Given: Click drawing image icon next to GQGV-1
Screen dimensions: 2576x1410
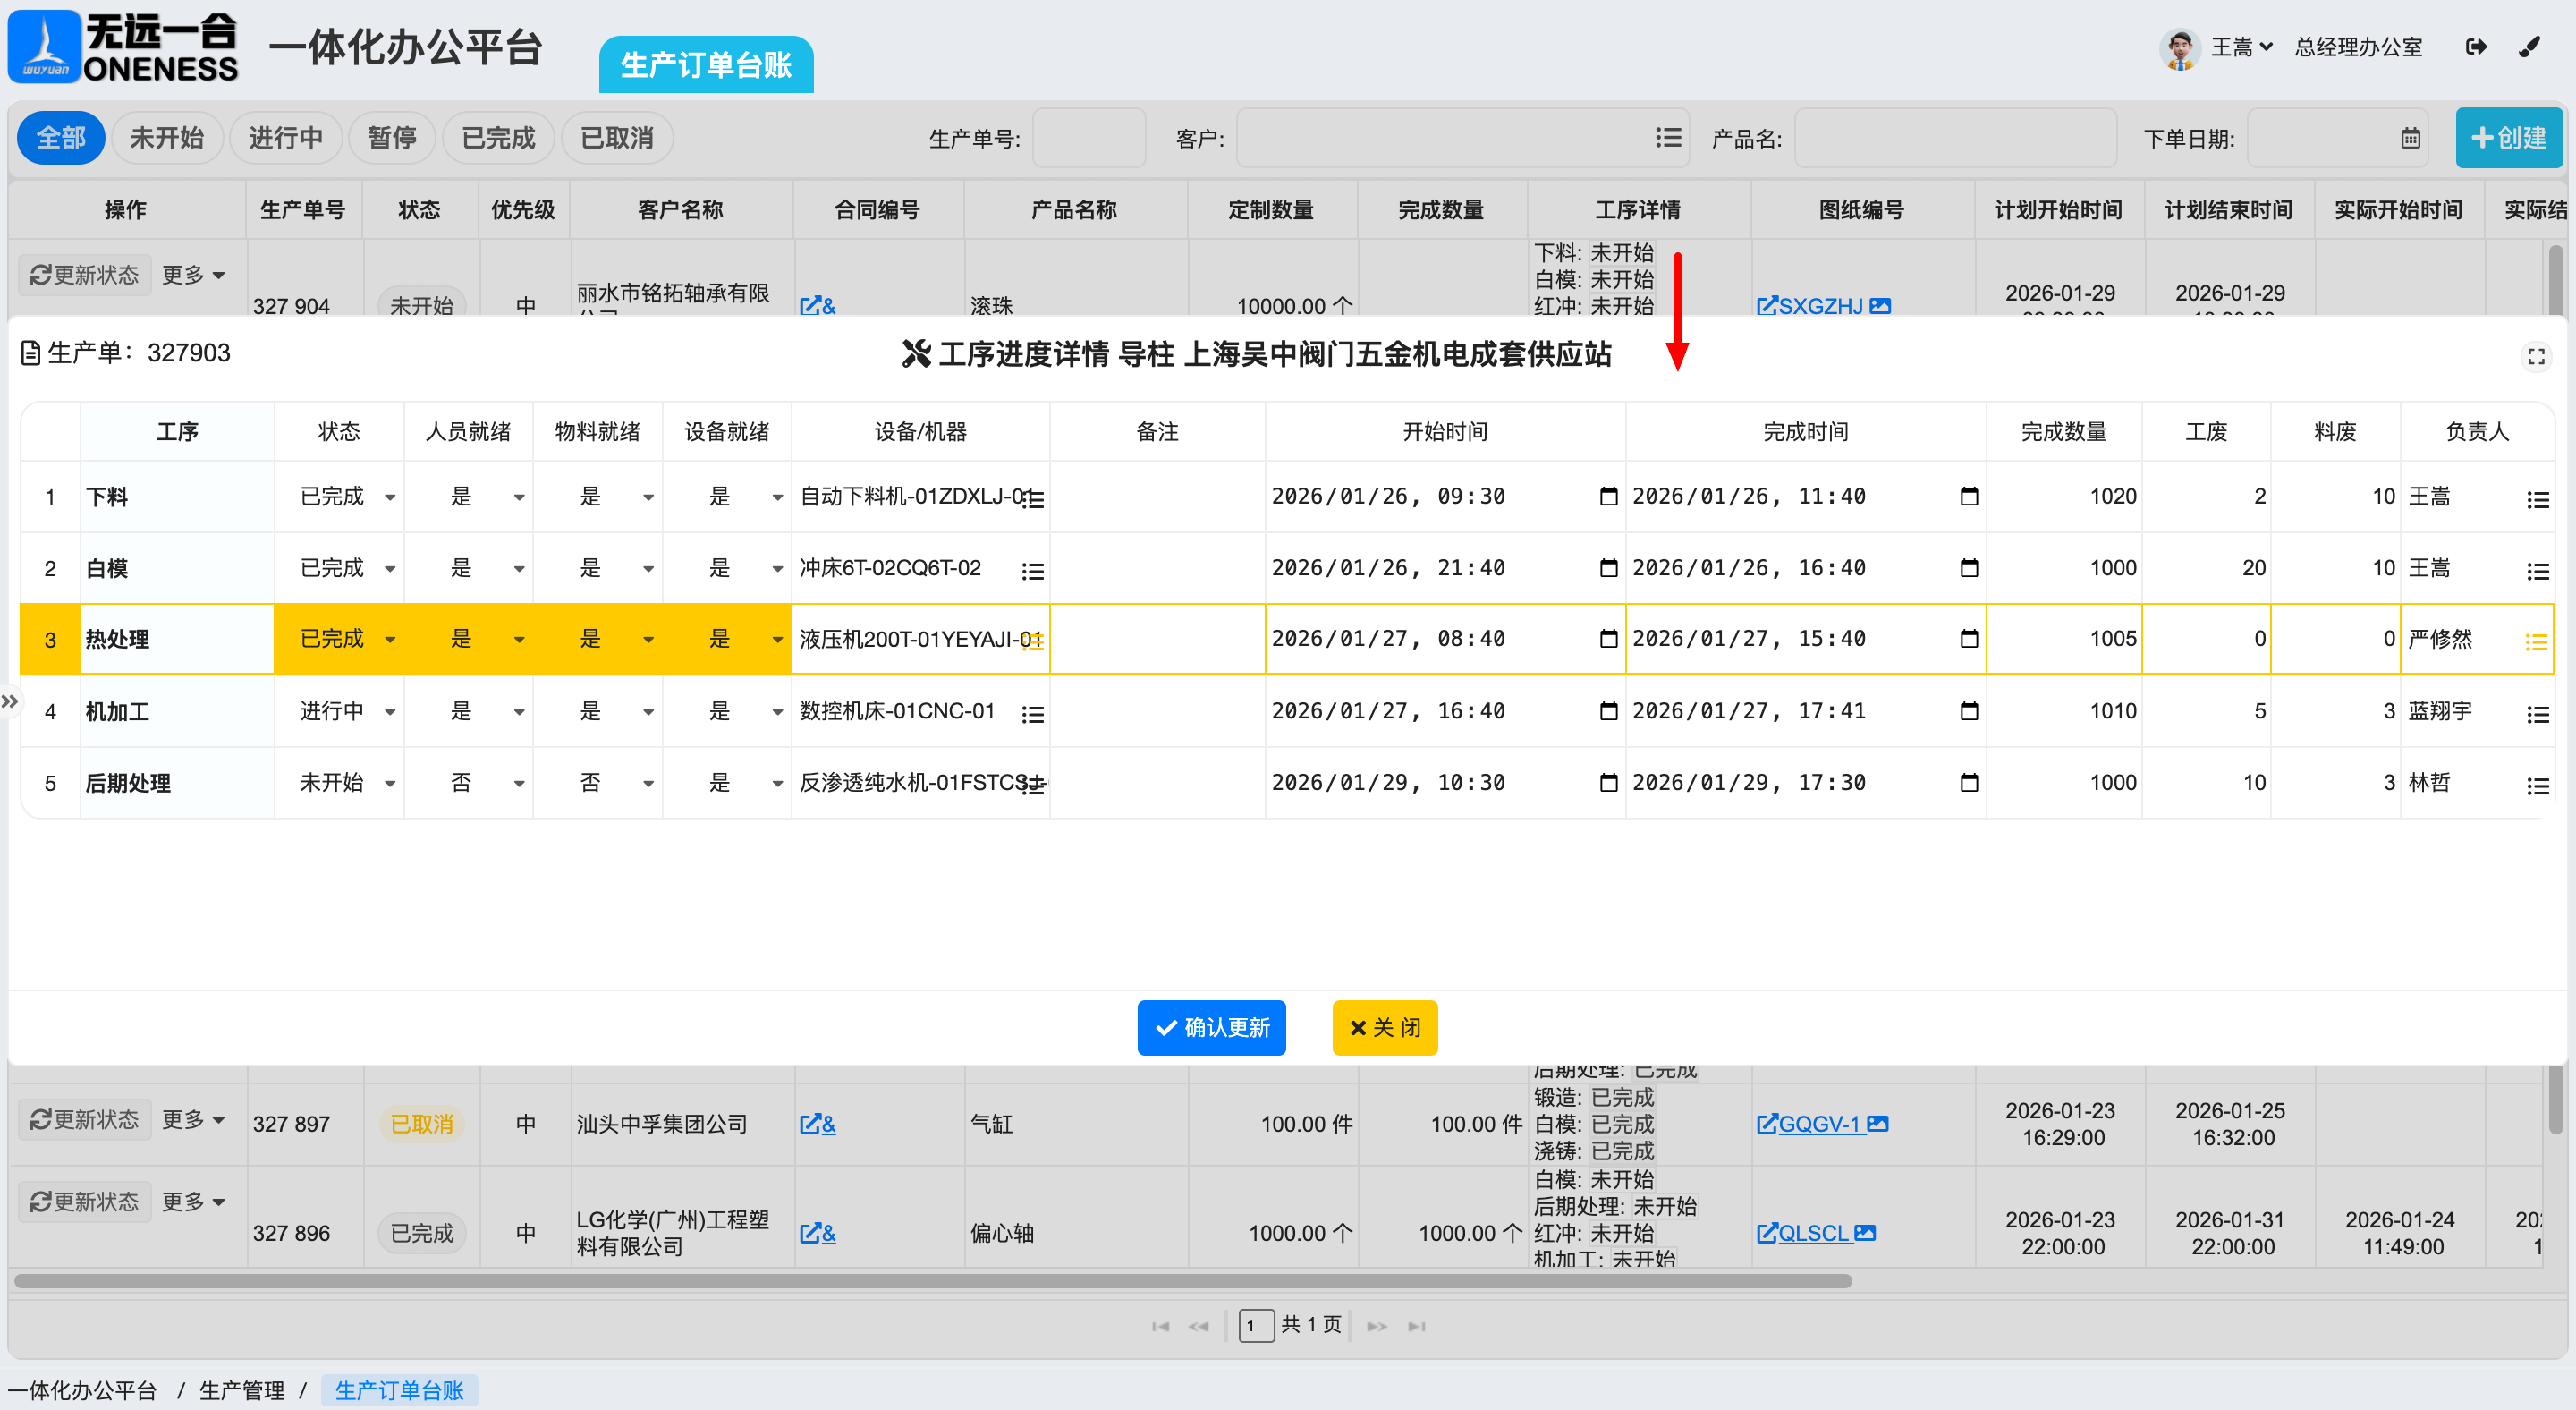Looking at the screenshot, I should (1878, 1124).
